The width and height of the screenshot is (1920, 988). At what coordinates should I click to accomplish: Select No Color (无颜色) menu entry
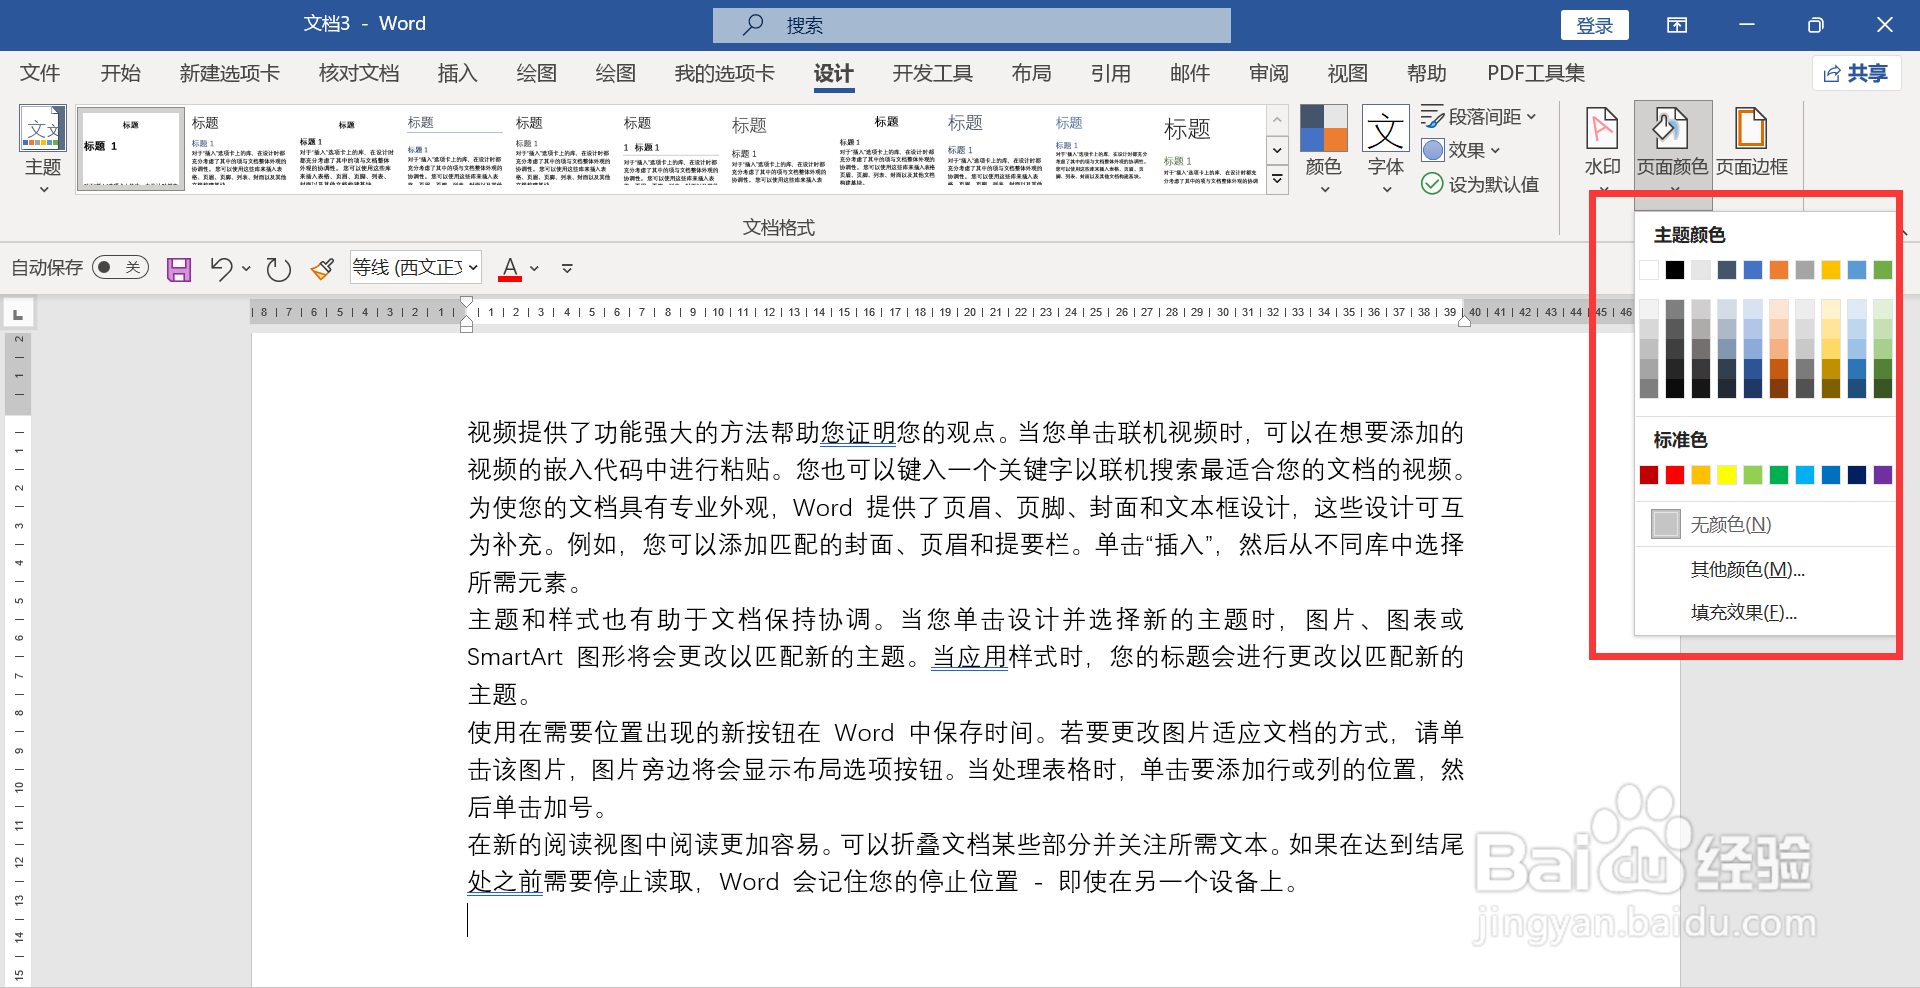click(x=1765, y=524)
